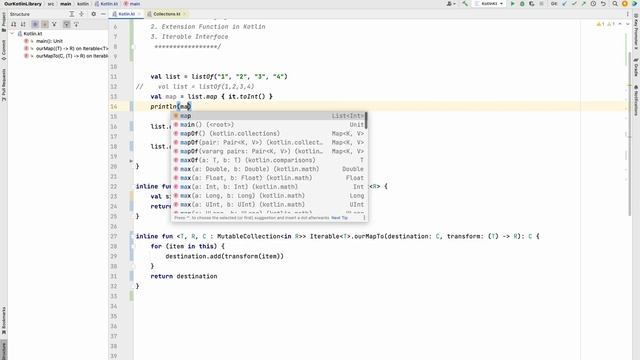This screenshot has height=360, width=640.
Task: Open the Project tool window tab
Action: (x=4, y=22)
